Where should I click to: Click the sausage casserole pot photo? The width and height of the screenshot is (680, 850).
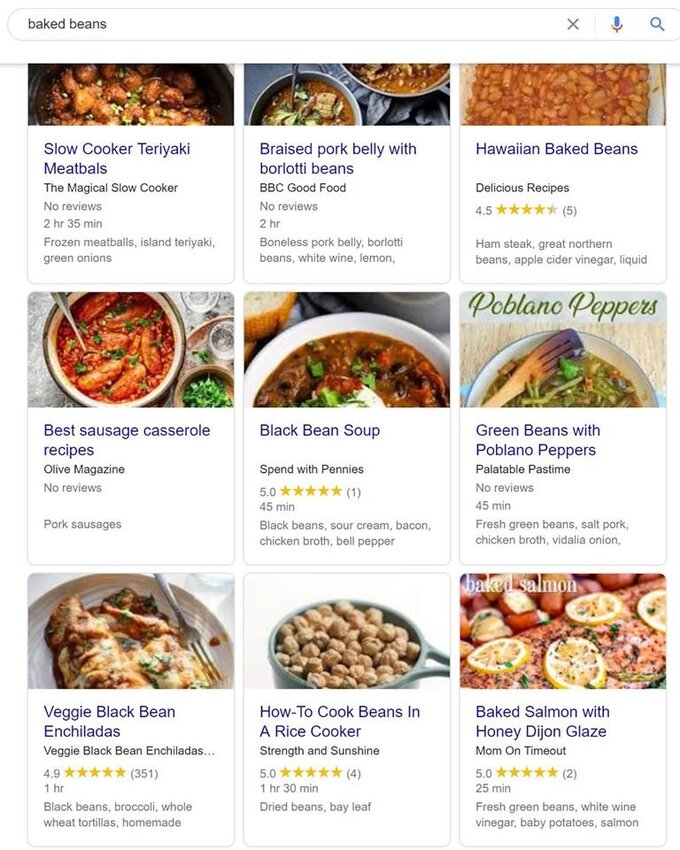(x=131, y=350)
